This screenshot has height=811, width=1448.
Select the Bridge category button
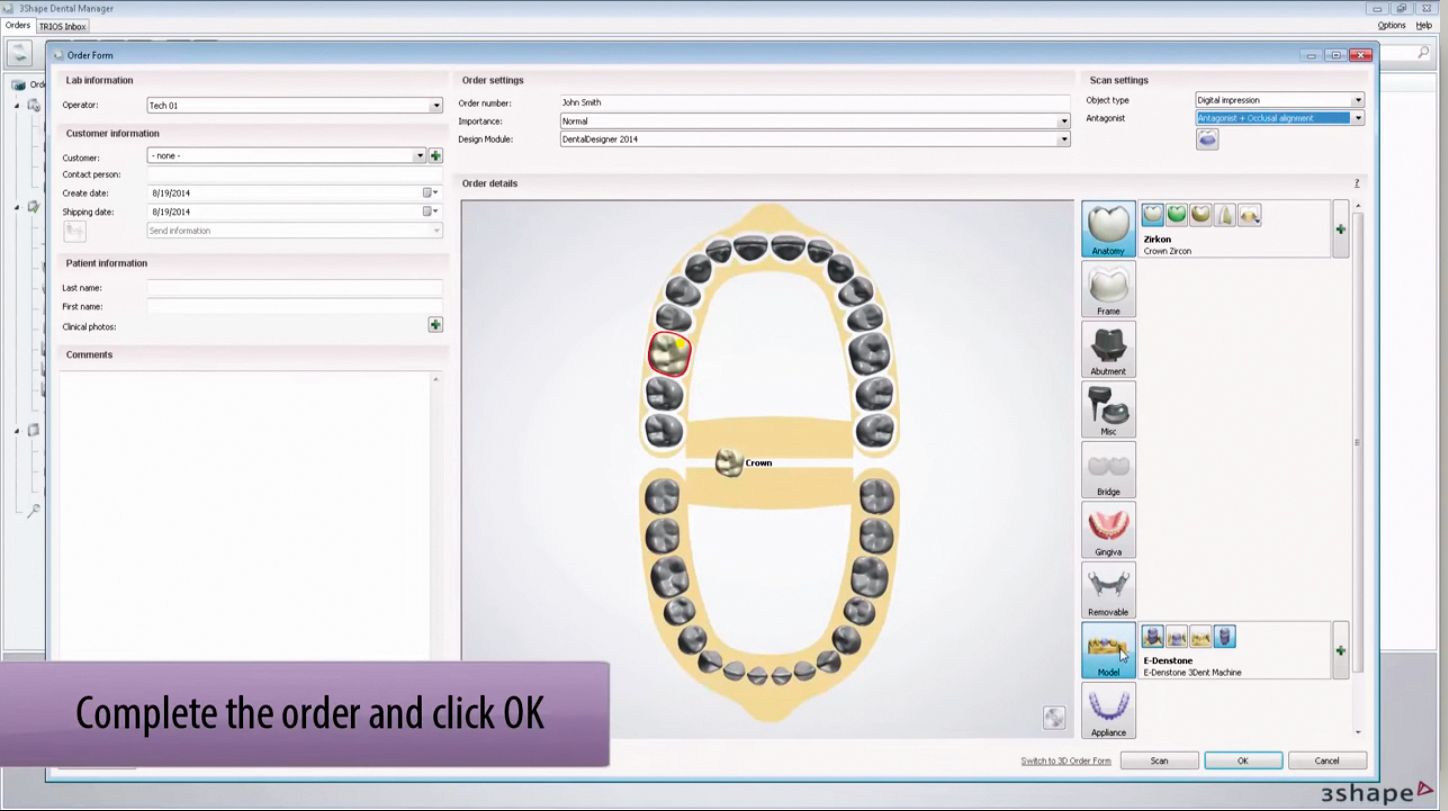pos(1108,469)
